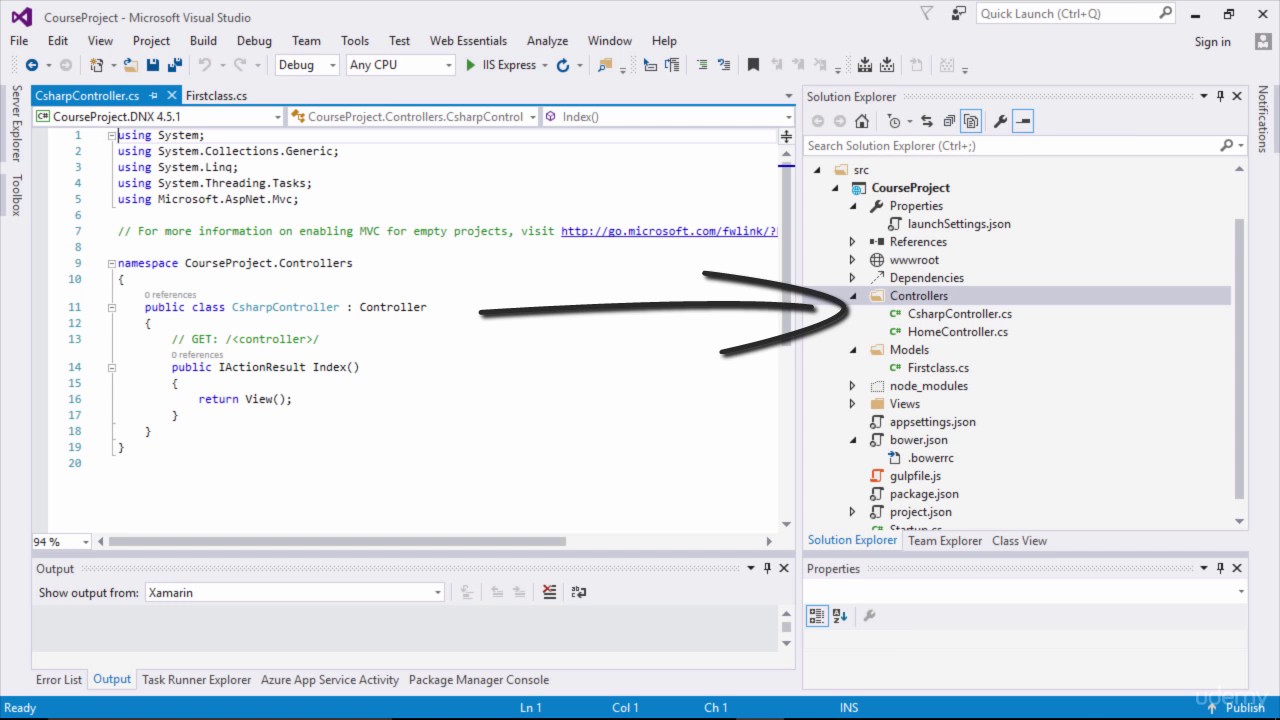Click the Alphabetical sort icon in Properties

pos(840,616)
